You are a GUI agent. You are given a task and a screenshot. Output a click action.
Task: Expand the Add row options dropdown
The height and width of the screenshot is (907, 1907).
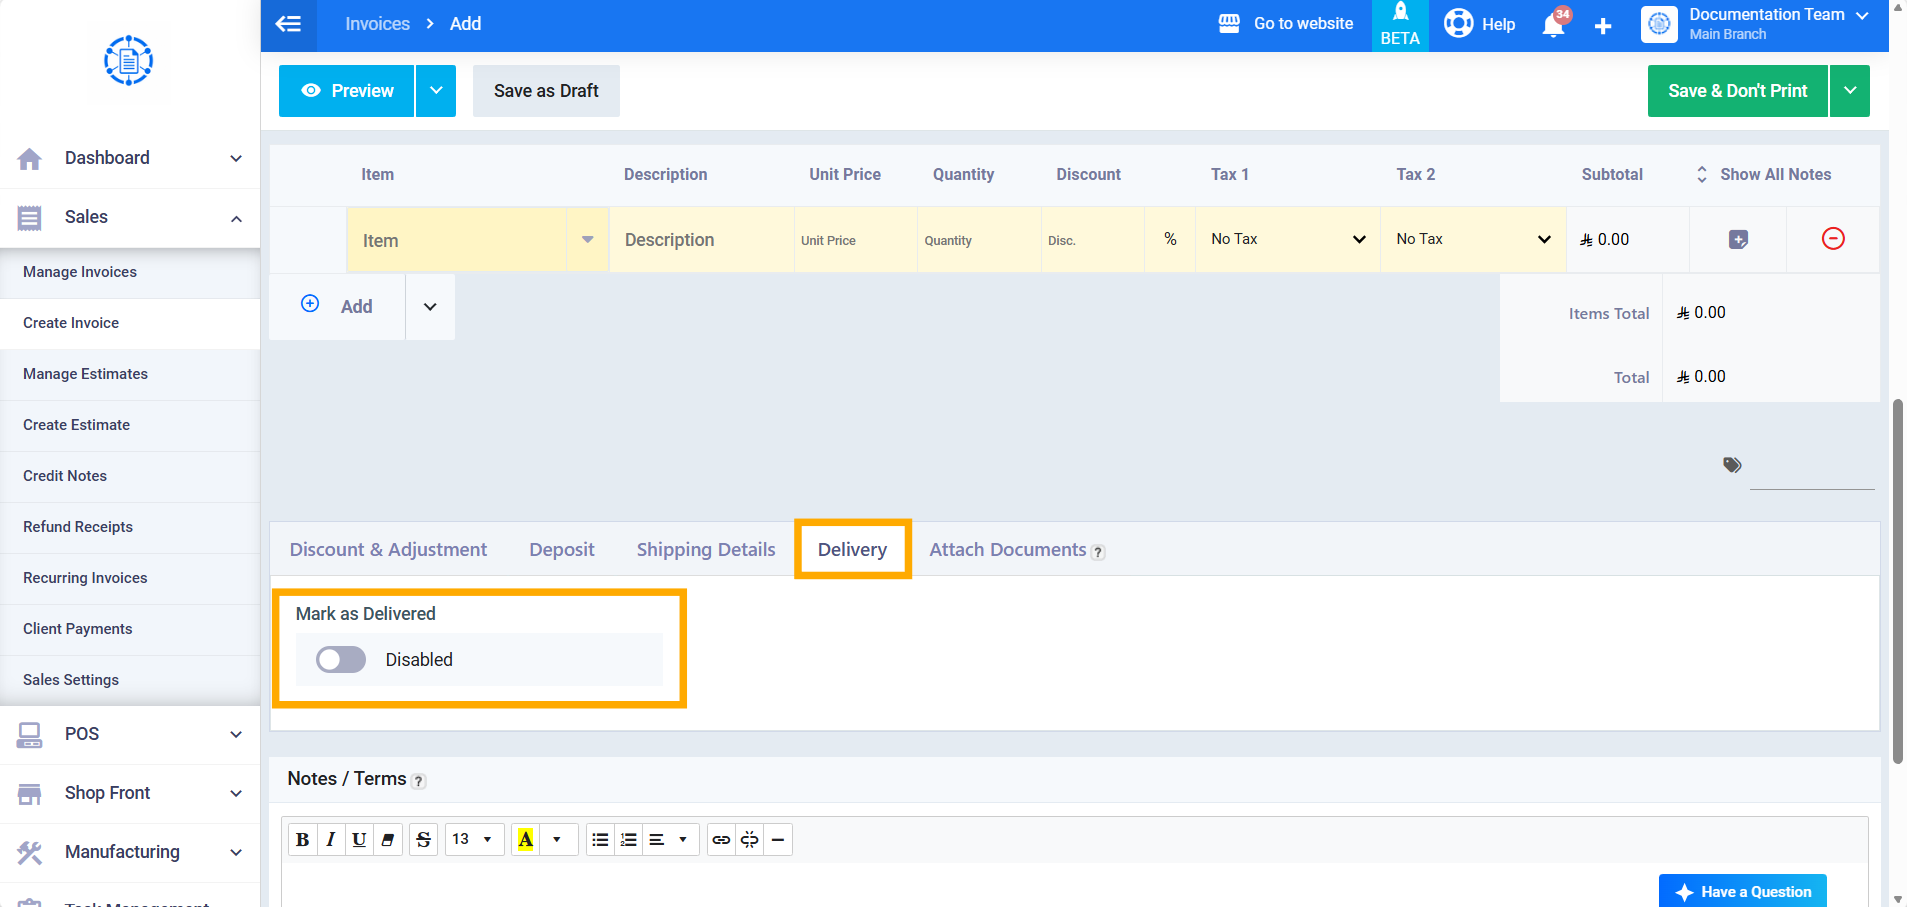point(430,307)
